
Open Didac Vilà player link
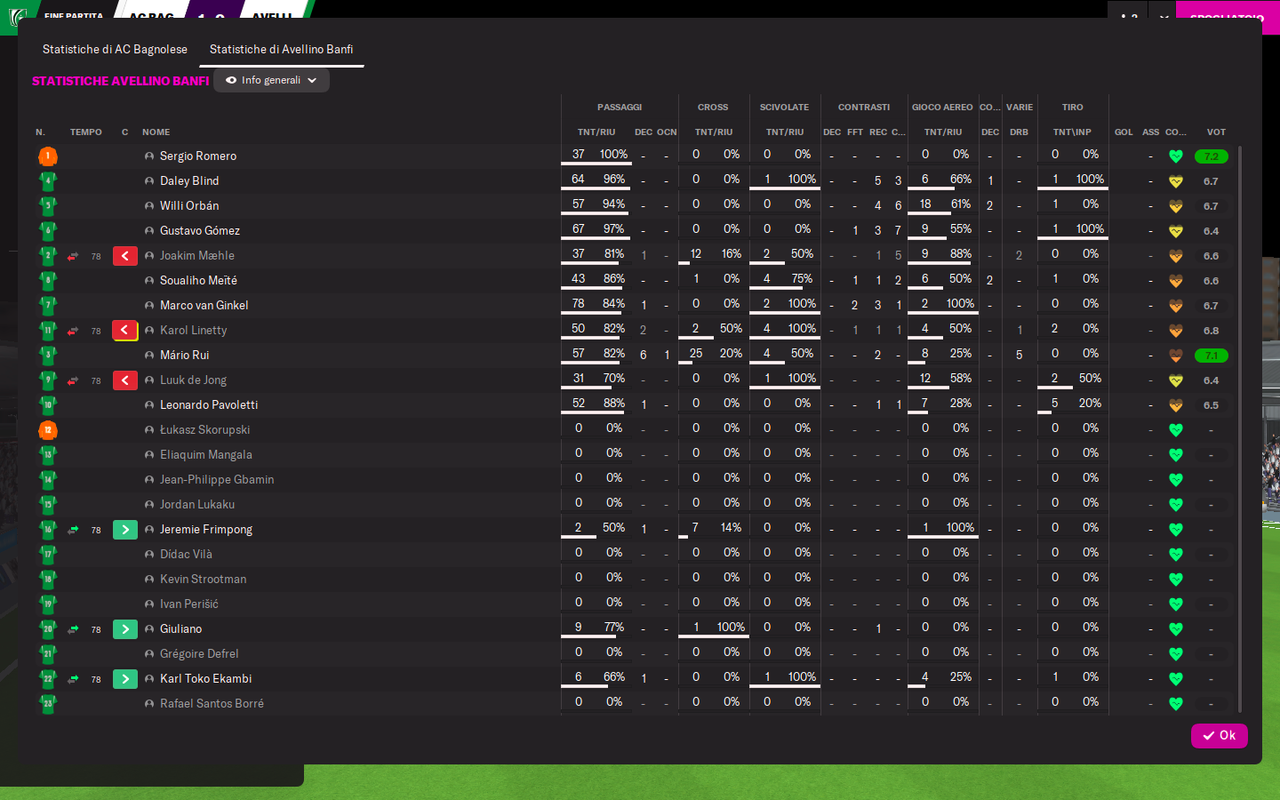pyautogui.click(x=186, y=554)
